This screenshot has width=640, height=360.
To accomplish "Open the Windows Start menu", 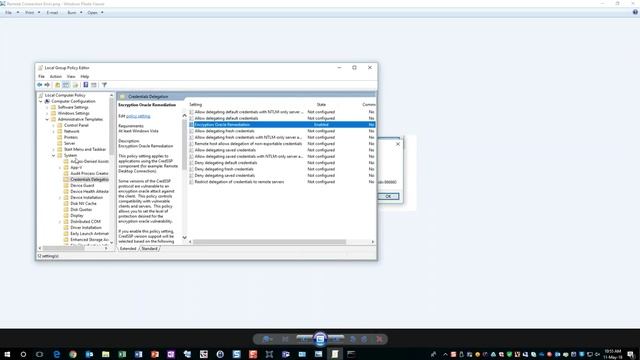I will pyautogui.click(x=7, y=354).
